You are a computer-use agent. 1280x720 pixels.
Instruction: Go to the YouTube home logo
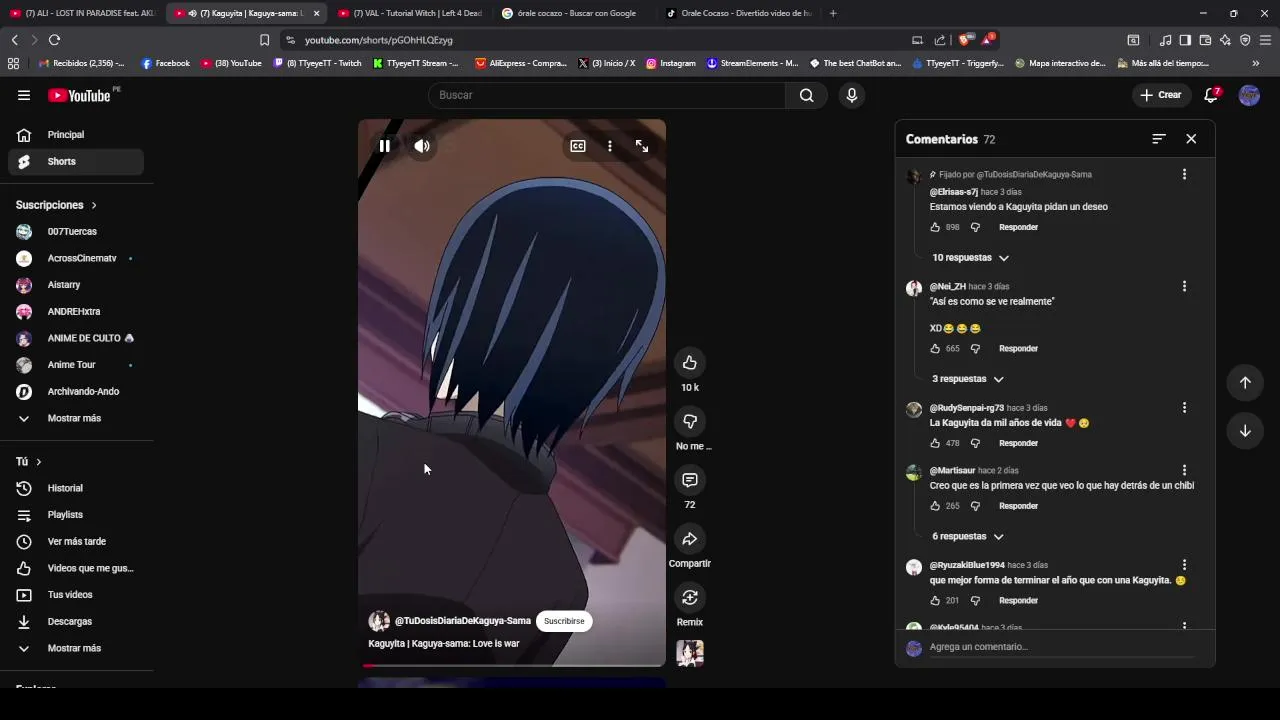(80, 95)
